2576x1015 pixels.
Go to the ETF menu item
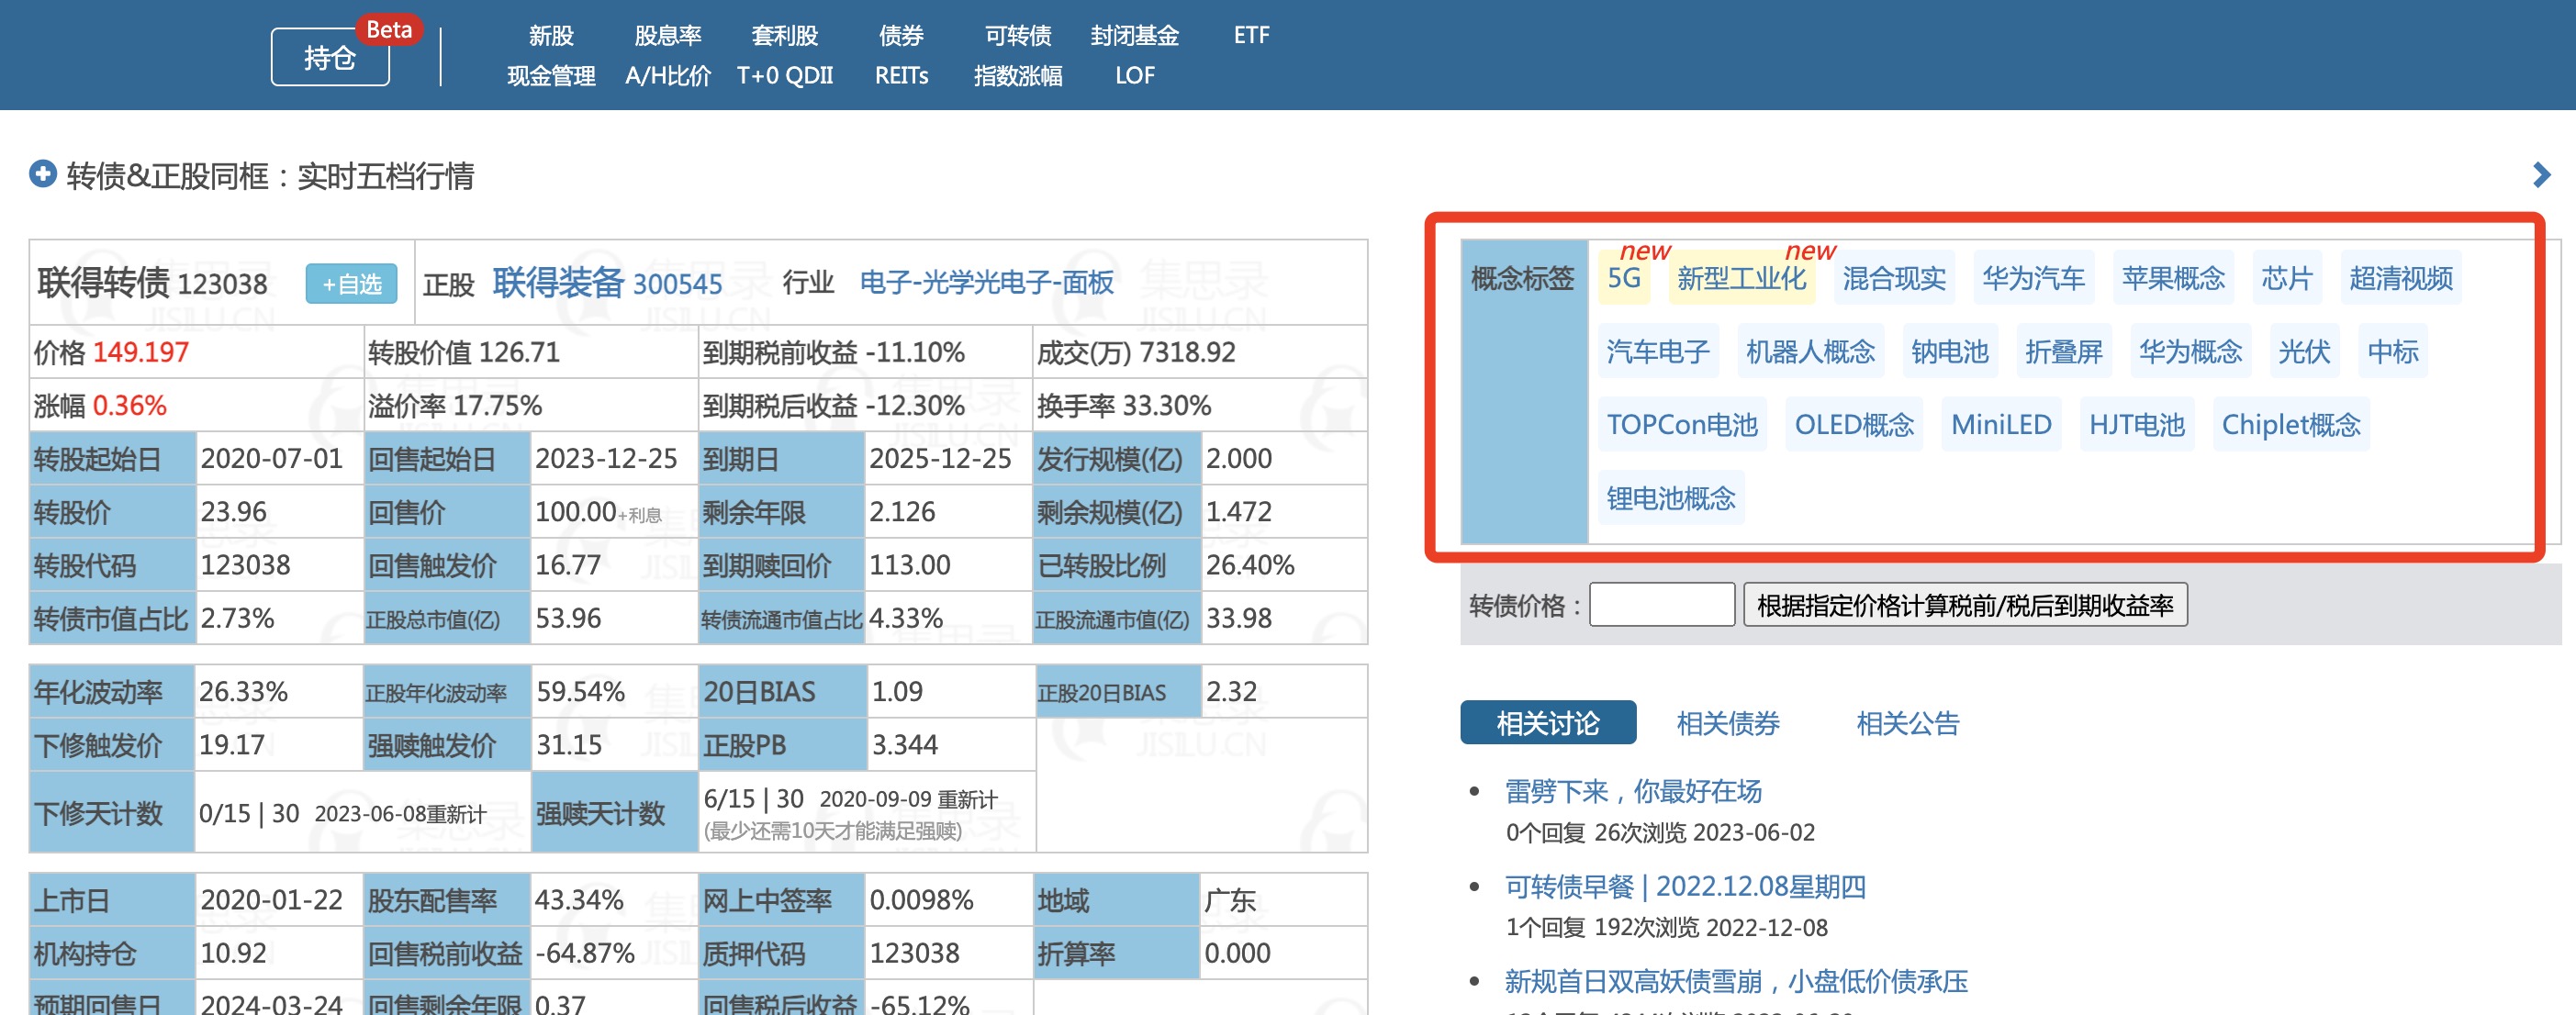[1250, 36]
